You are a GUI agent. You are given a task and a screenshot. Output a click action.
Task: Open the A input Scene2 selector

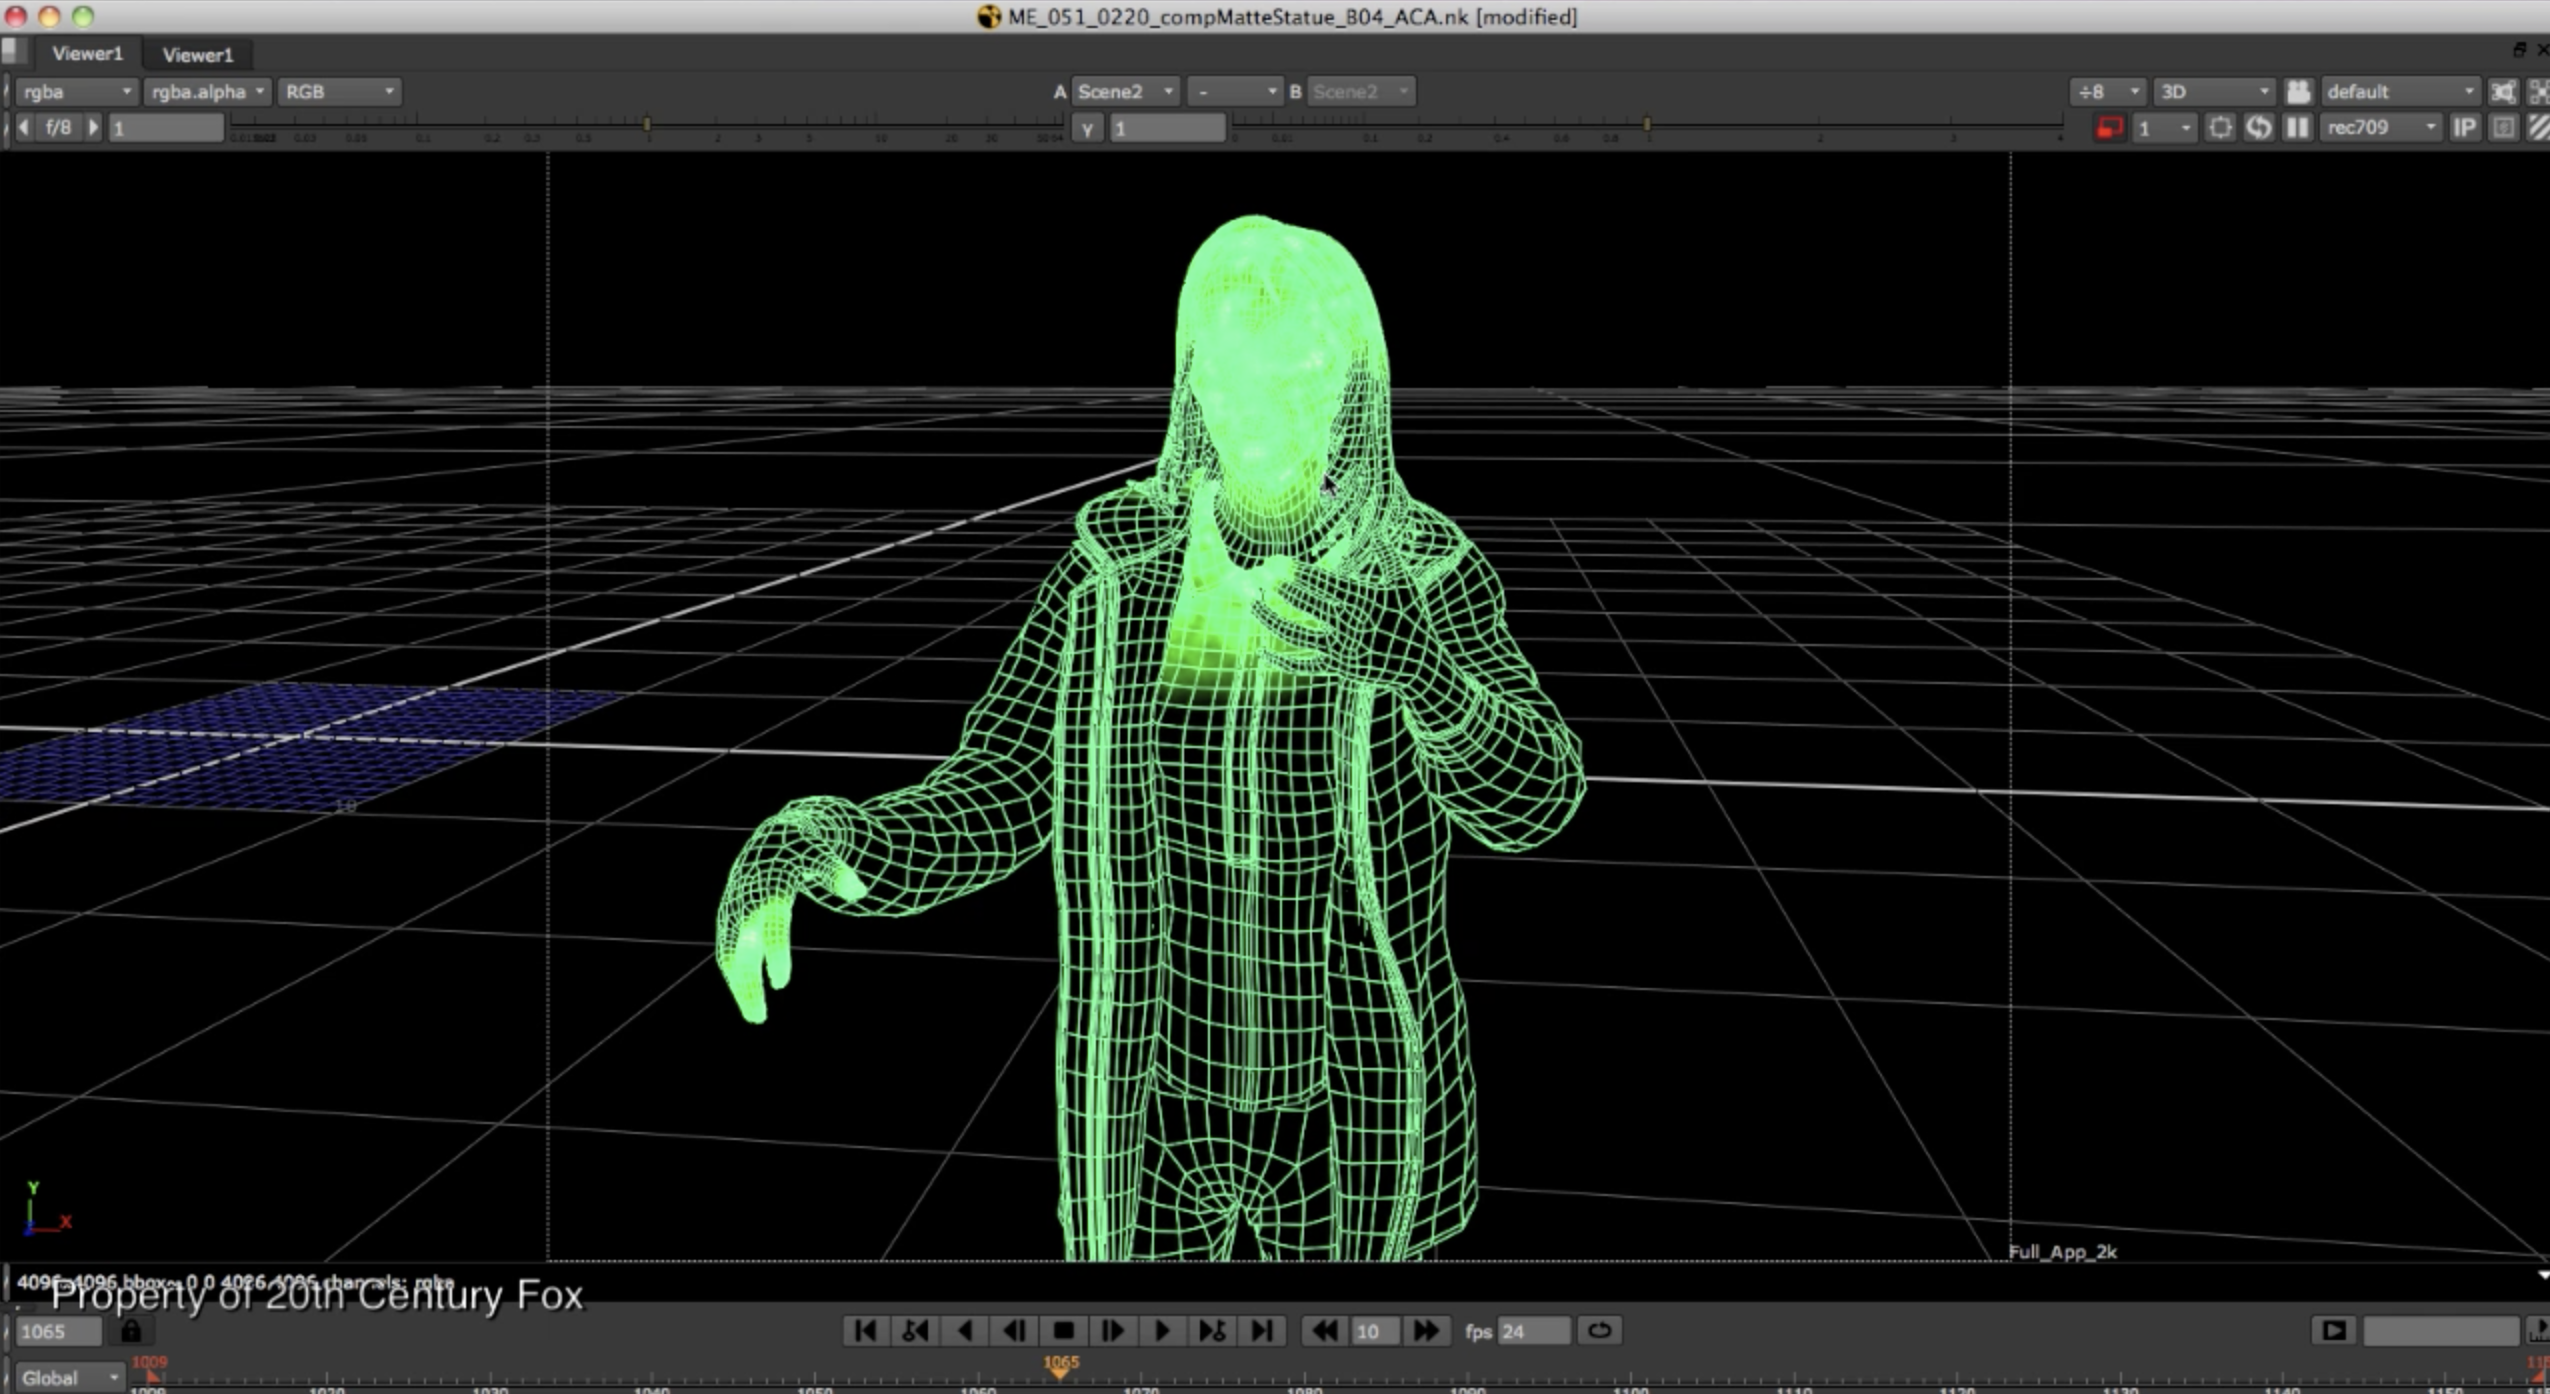pyautogui.click(x=1124, y=92)
